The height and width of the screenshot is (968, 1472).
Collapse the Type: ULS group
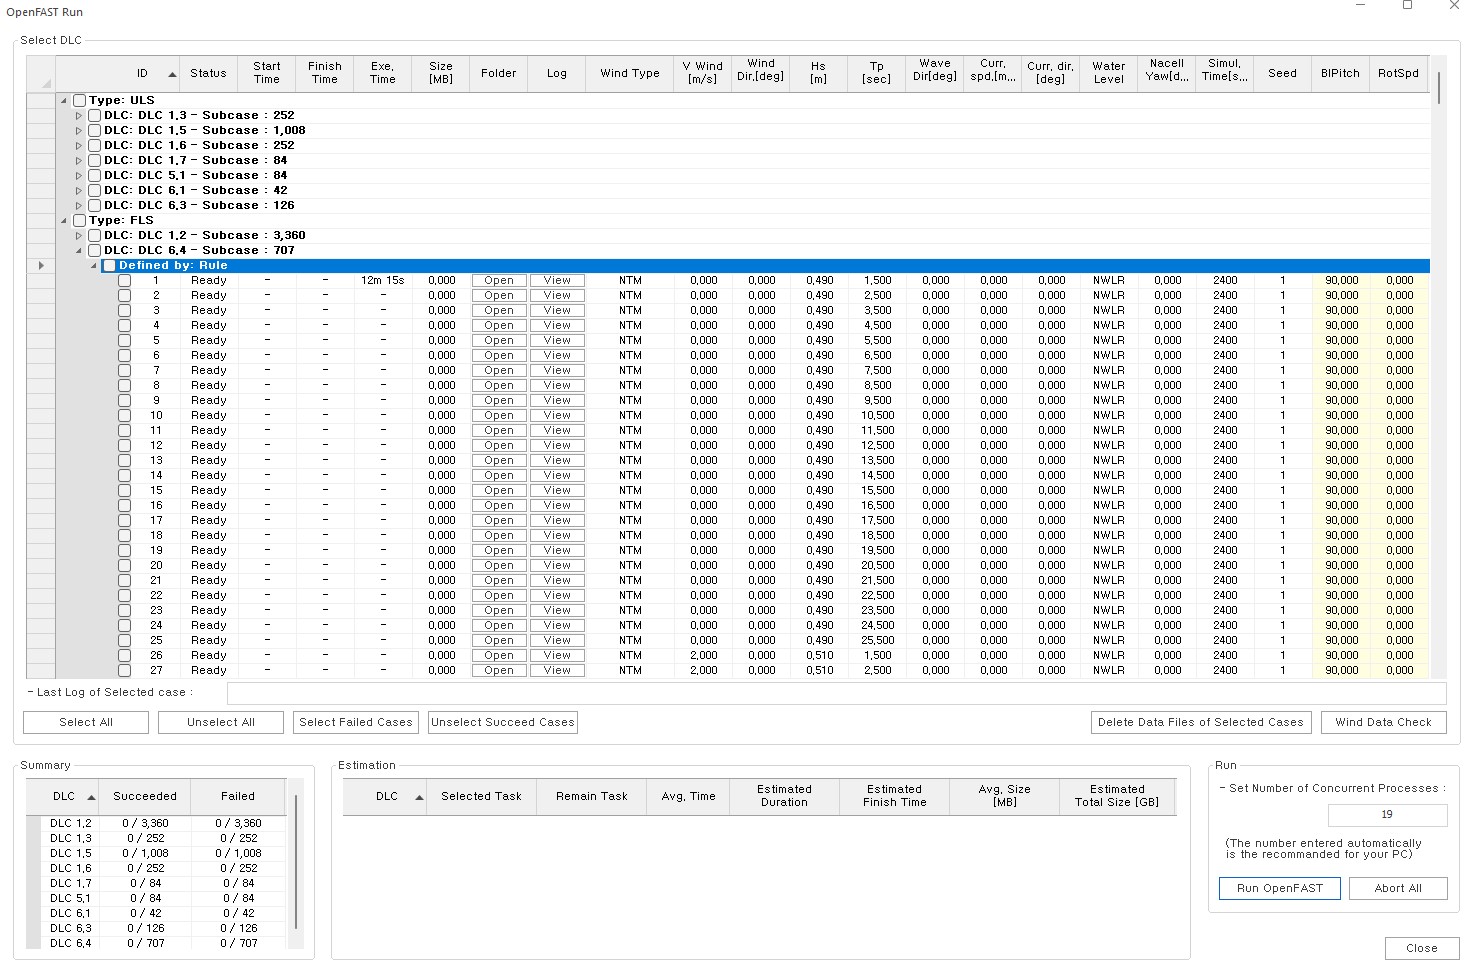click(x=65, y=101)
